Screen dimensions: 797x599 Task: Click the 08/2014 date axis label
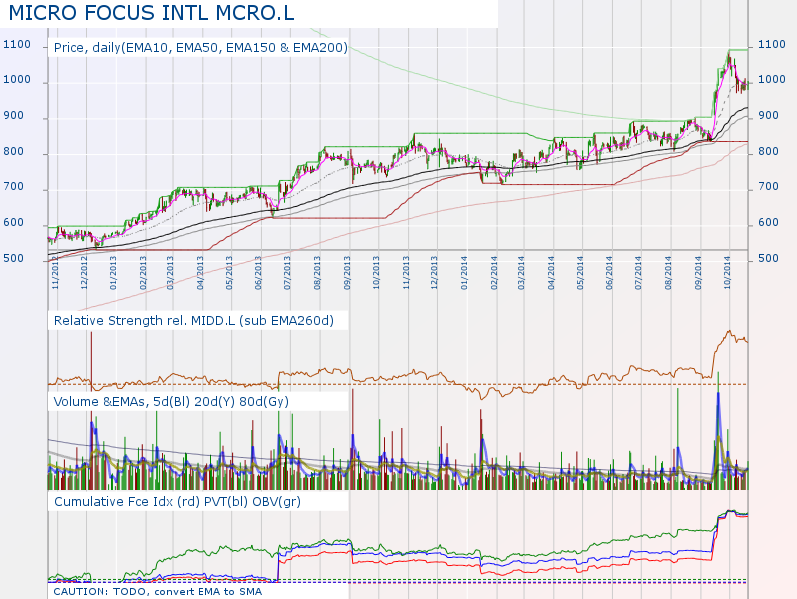coord(668,273)
